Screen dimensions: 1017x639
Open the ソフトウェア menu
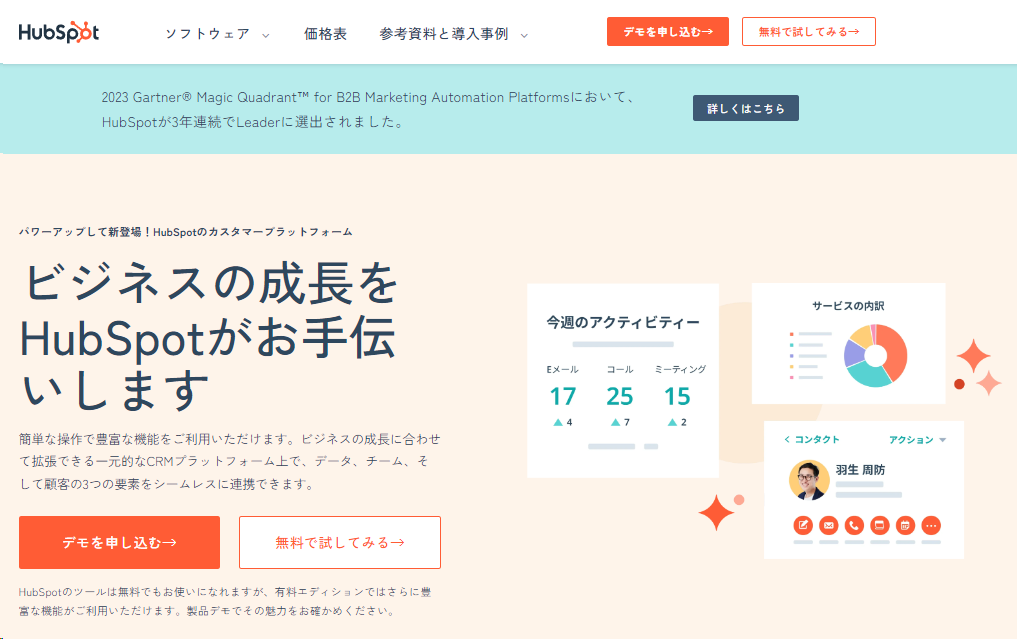click(x=208, y=34)
